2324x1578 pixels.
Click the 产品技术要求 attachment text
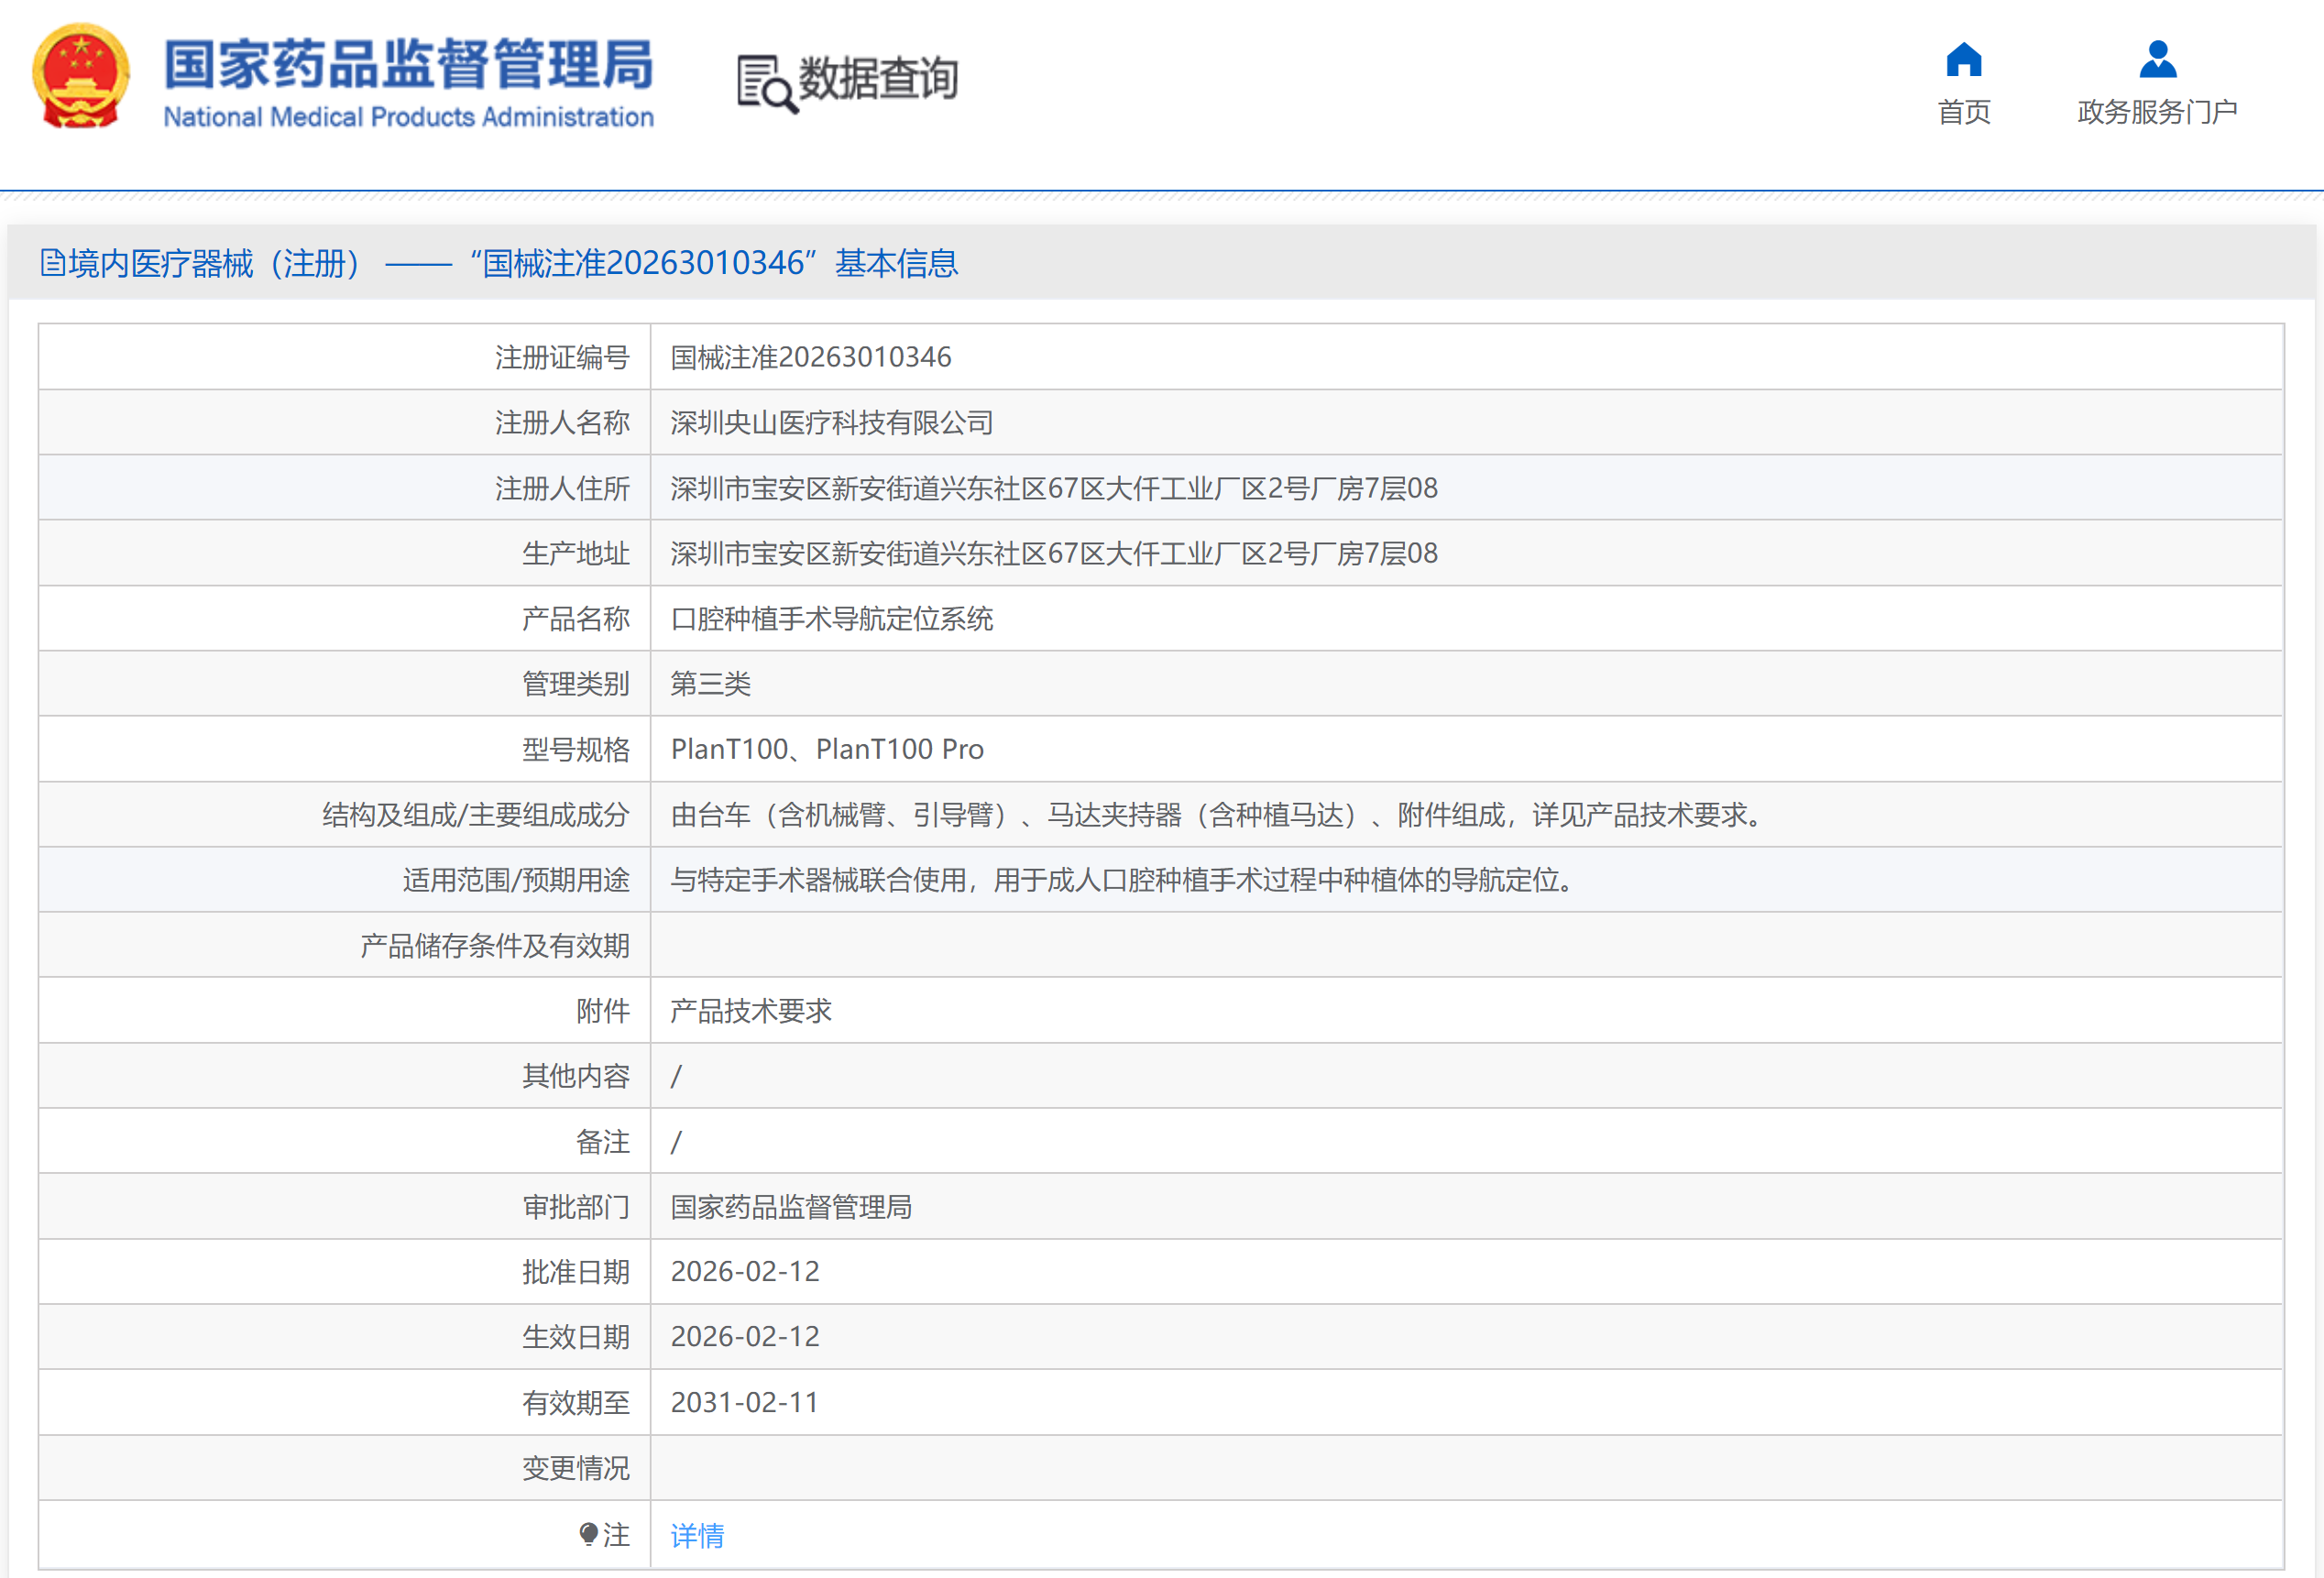[x=751, y=1011]
